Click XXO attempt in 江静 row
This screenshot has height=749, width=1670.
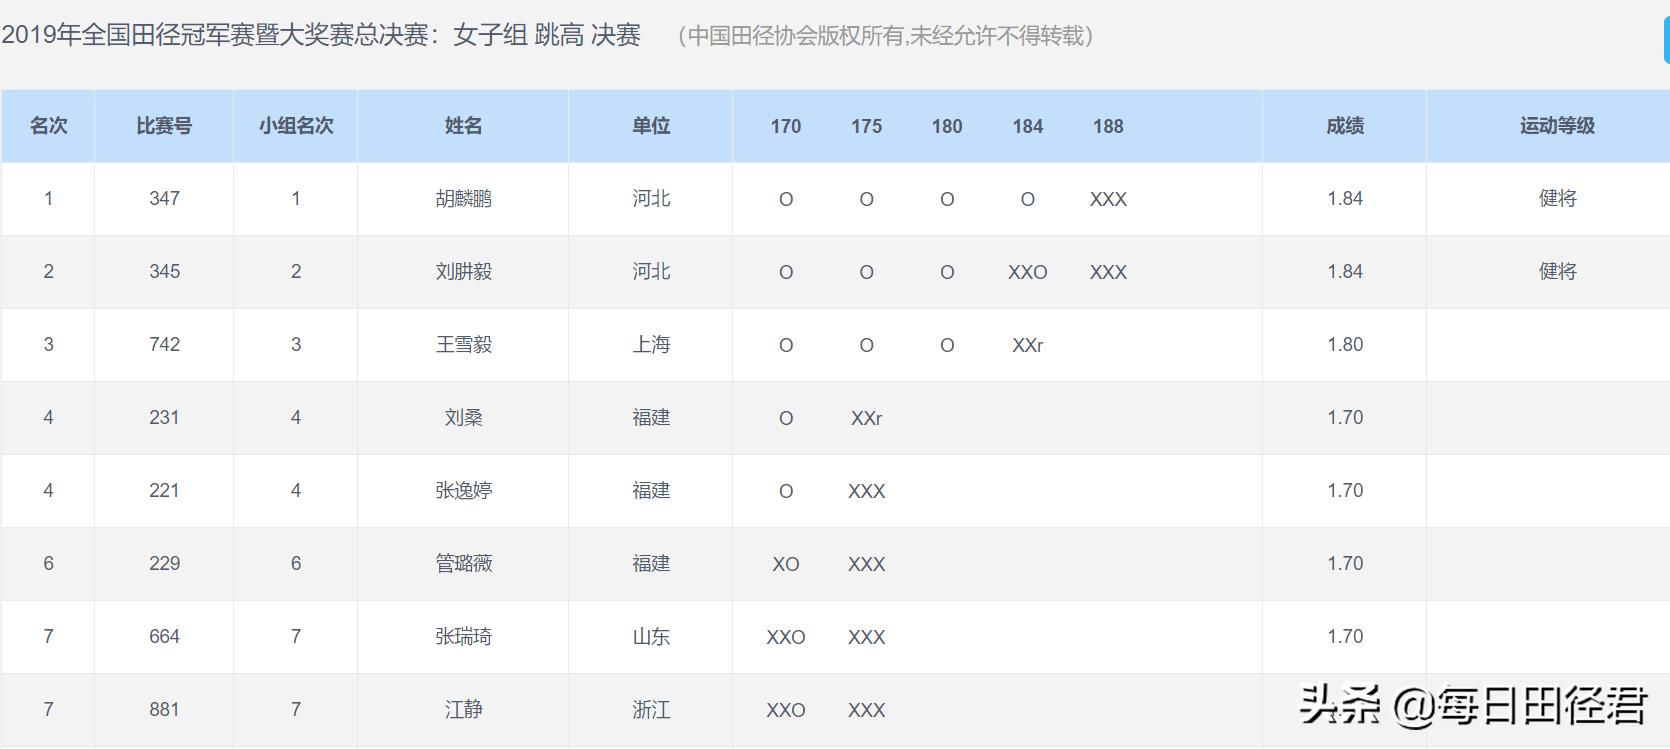click(786, 711)
